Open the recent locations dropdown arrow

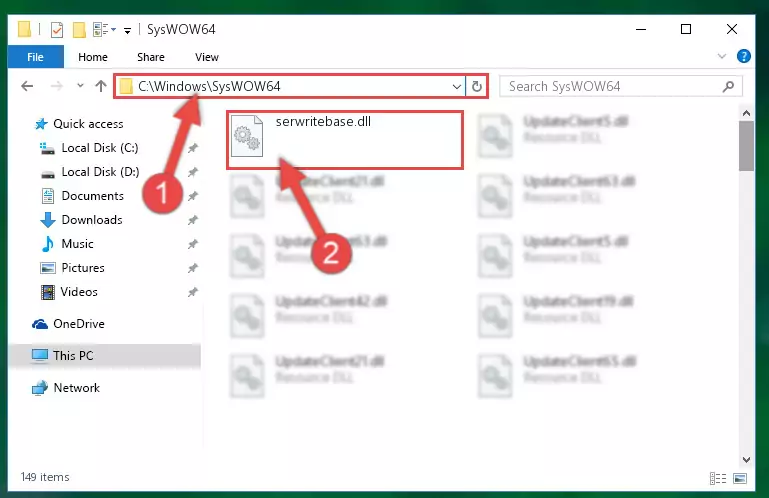[80, 86]
